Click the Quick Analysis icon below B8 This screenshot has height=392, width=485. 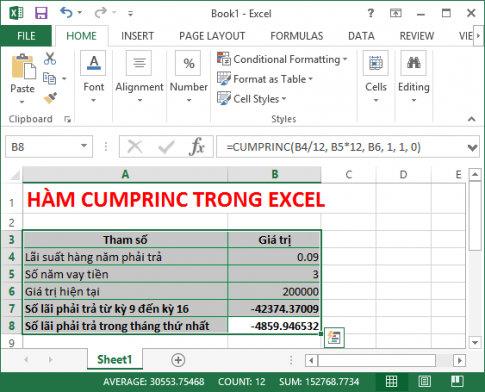tap(334, 338)
